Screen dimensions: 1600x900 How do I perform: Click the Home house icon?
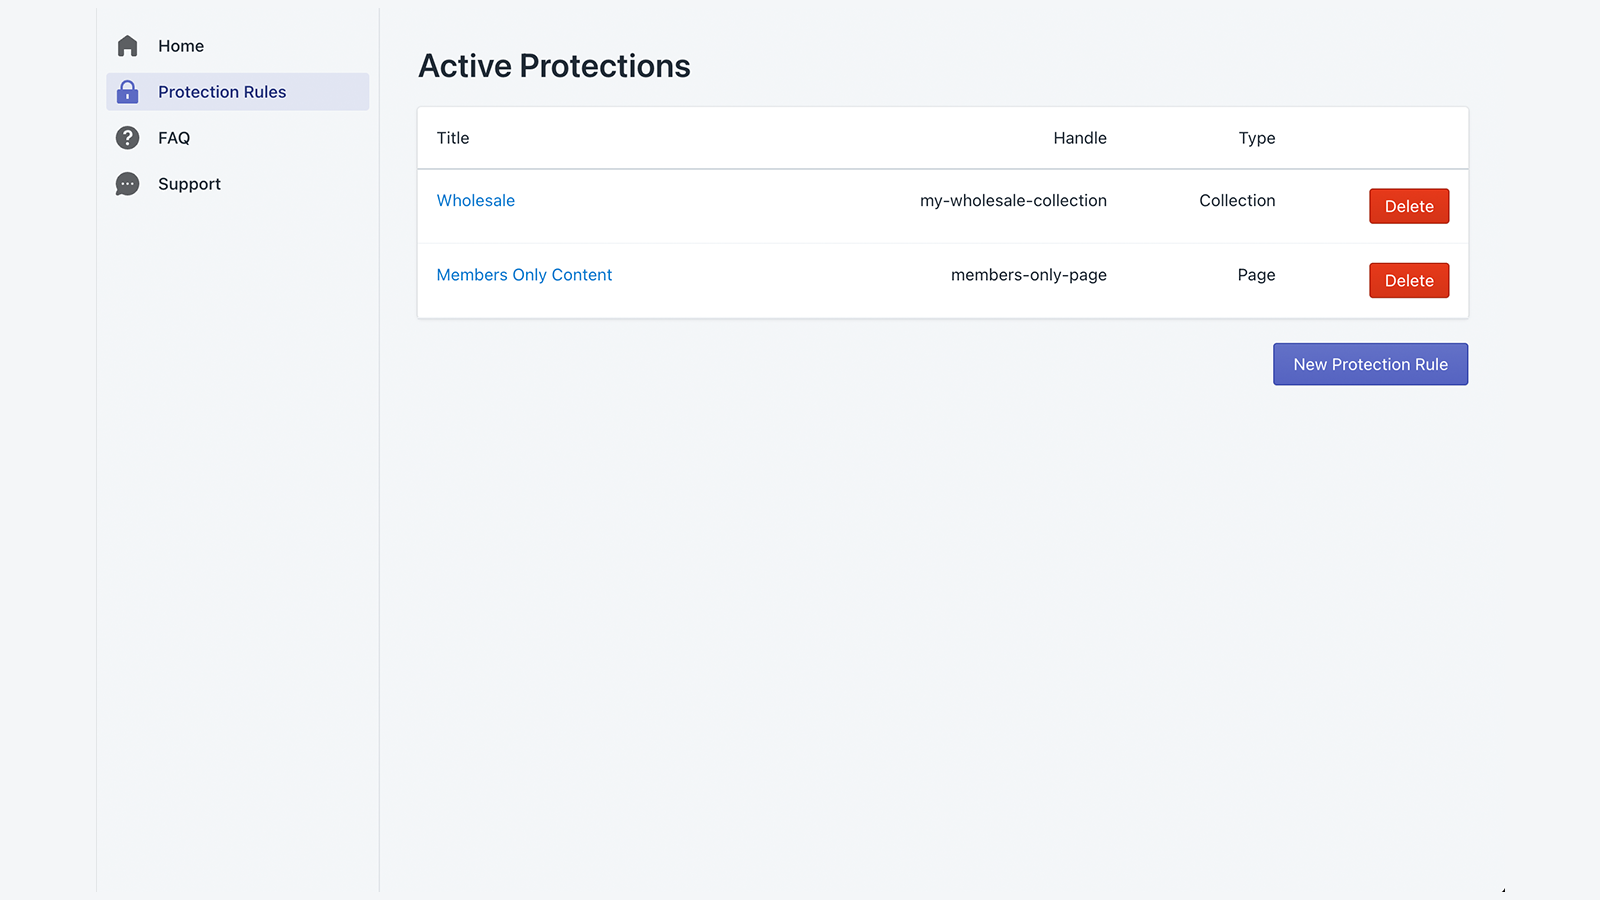point(127,45)
